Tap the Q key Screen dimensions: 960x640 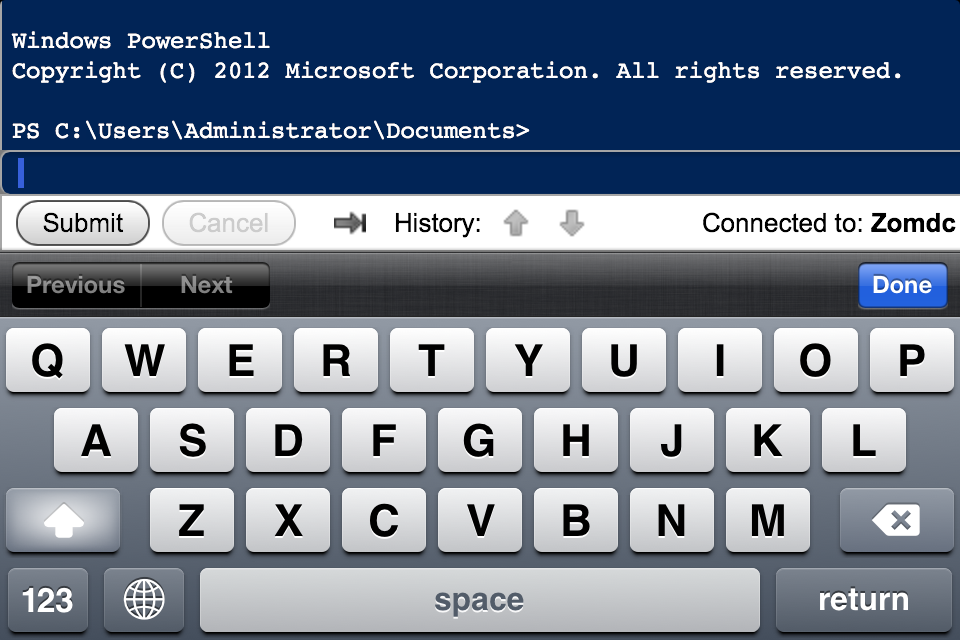(x=48, y=360)
